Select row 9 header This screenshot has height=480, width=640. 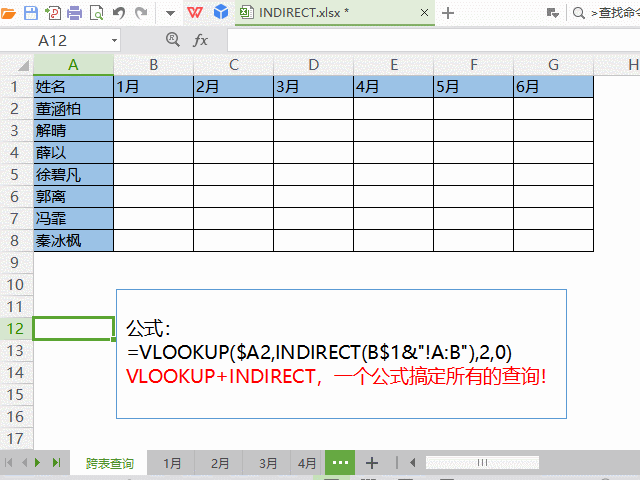pos(16,262)
